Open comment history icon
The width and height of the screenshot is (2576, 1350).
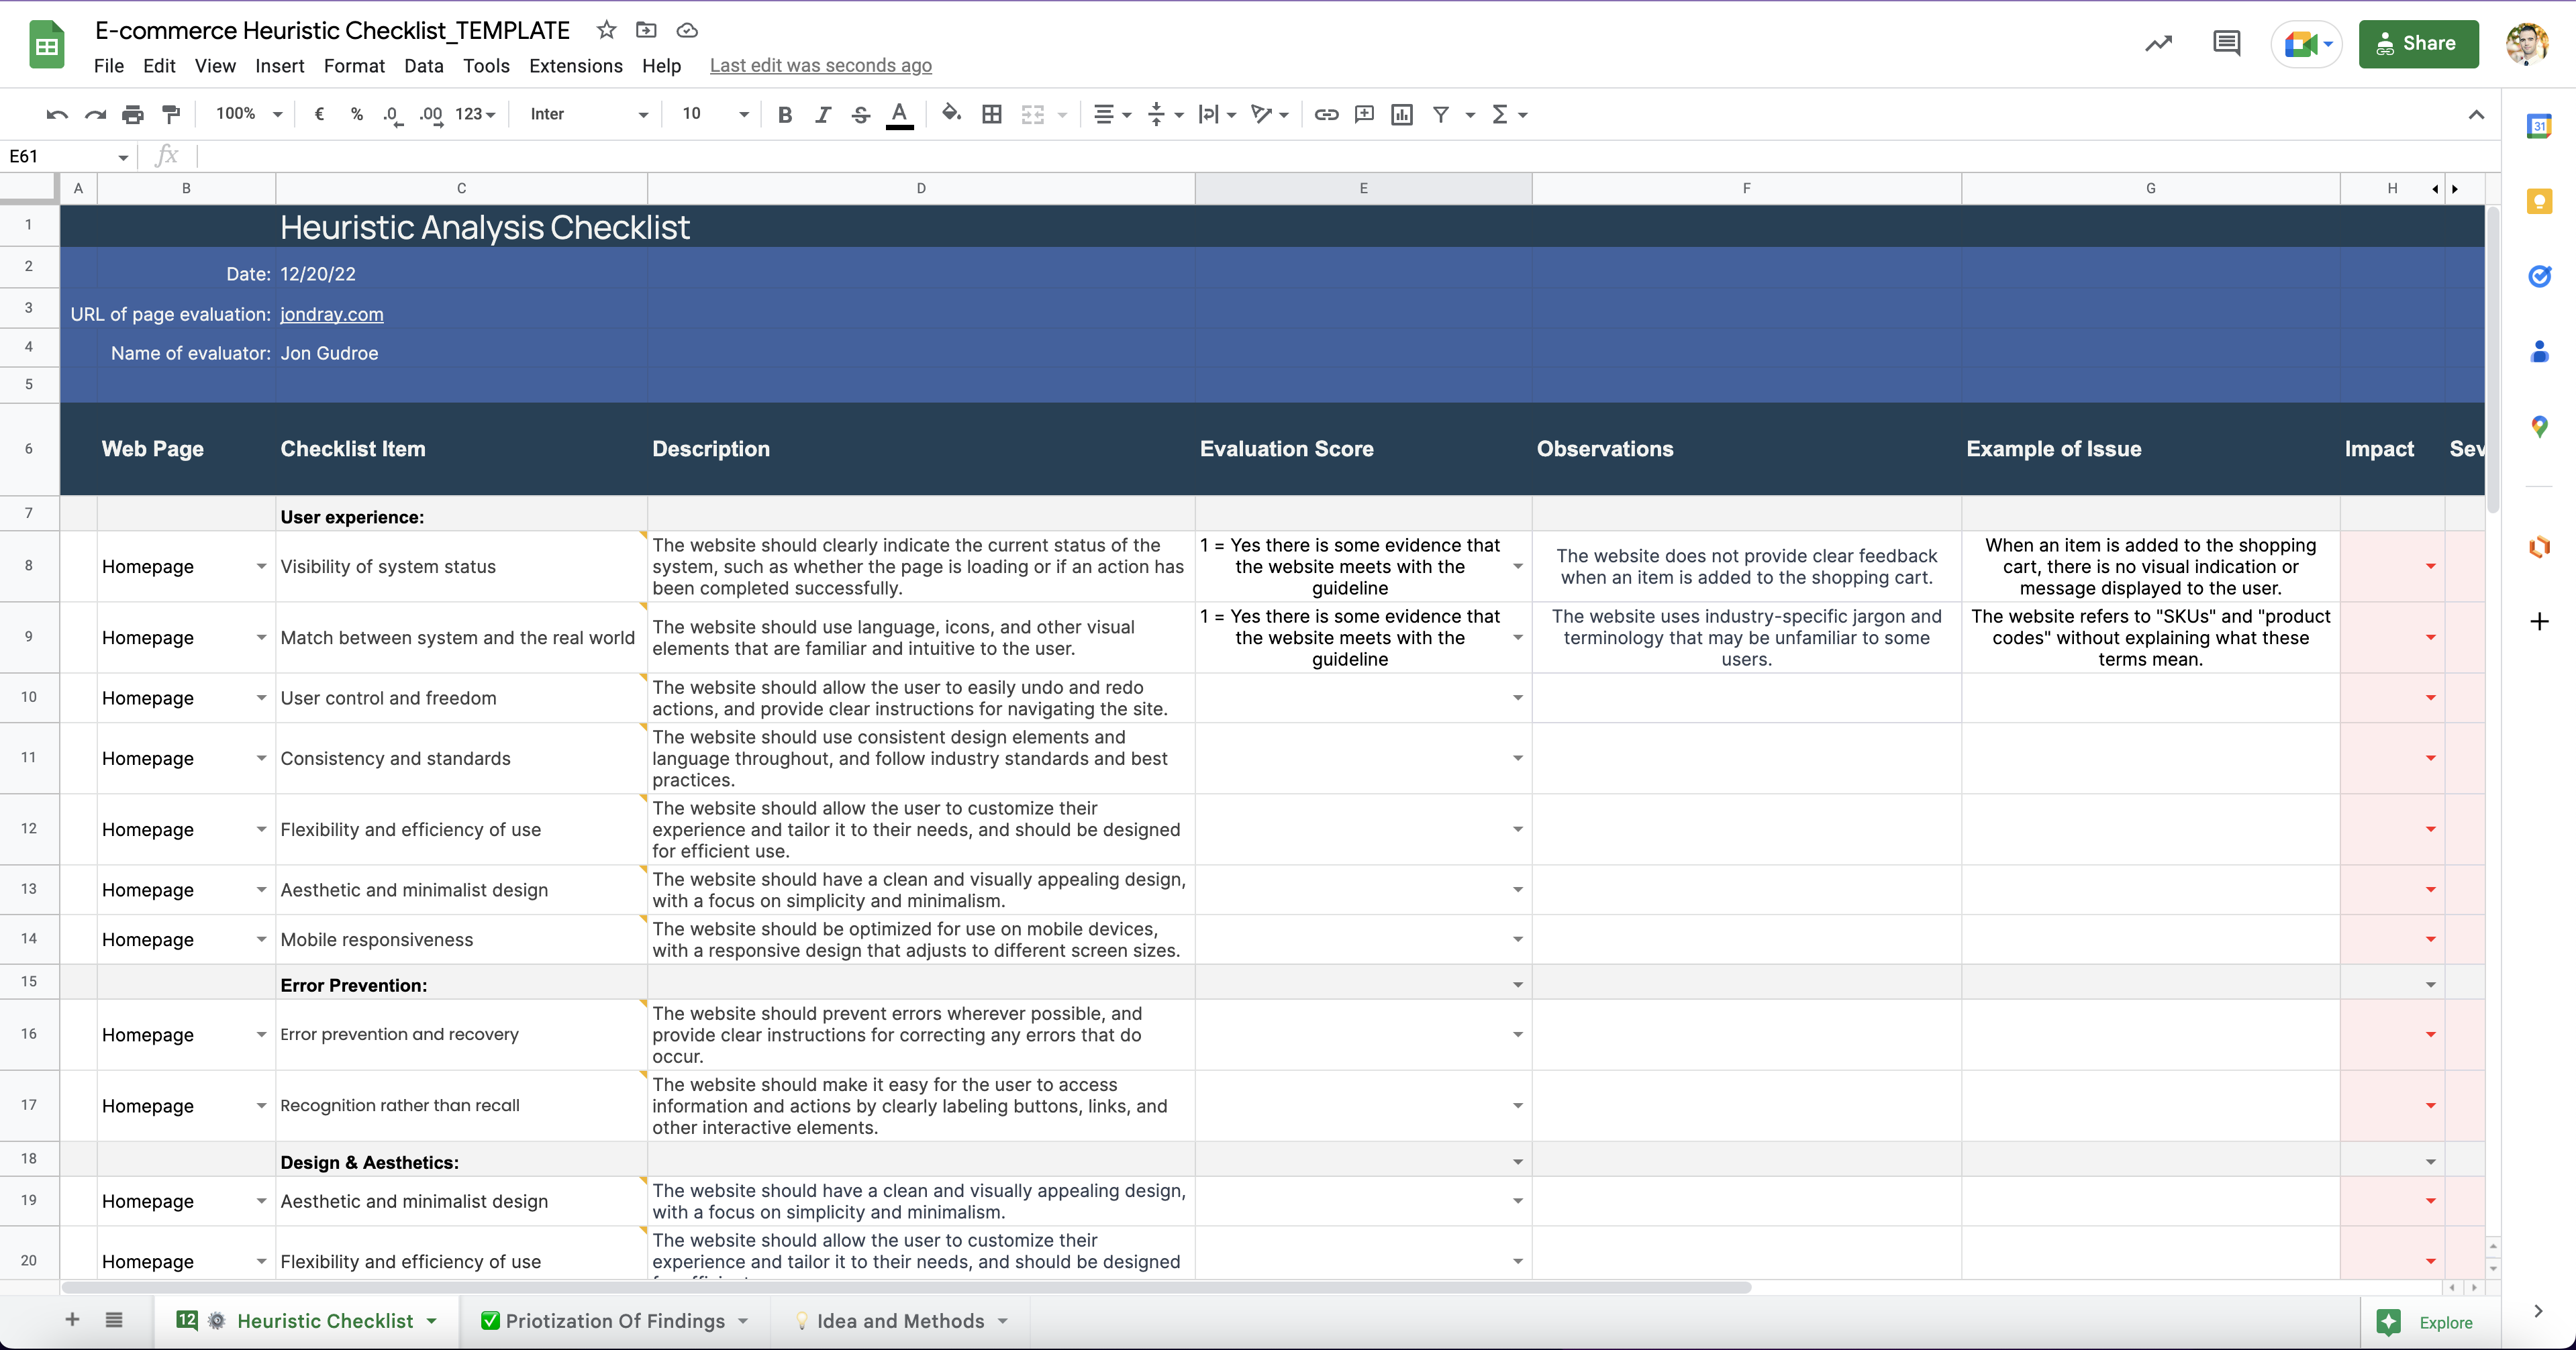click(2226, 43)
